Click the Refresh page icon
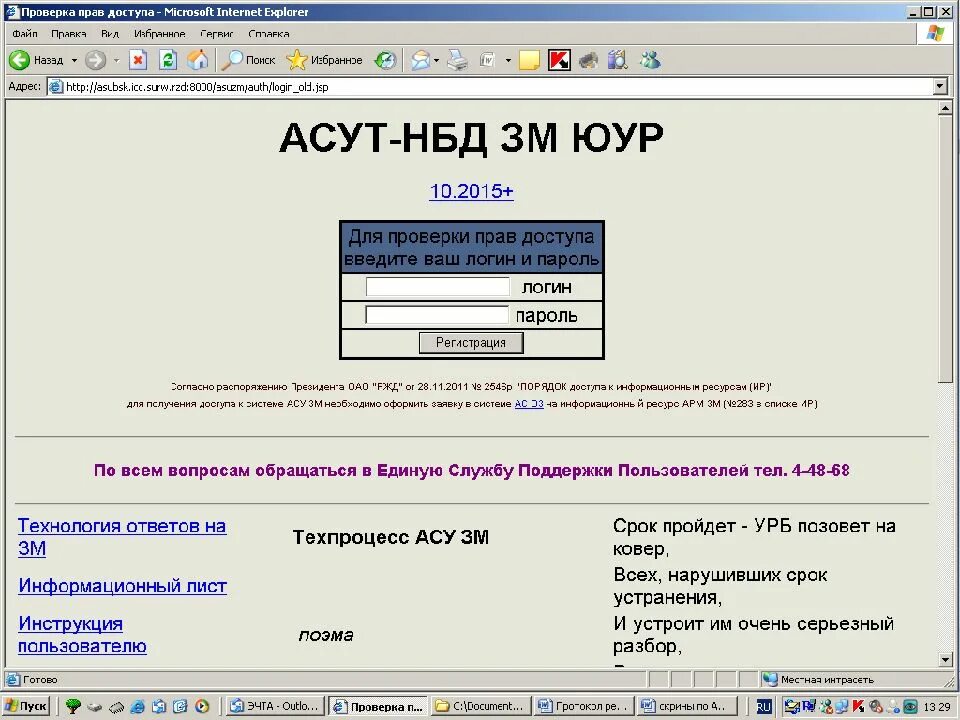The height and width of the screenshot is (720, 960). [168, 60]
